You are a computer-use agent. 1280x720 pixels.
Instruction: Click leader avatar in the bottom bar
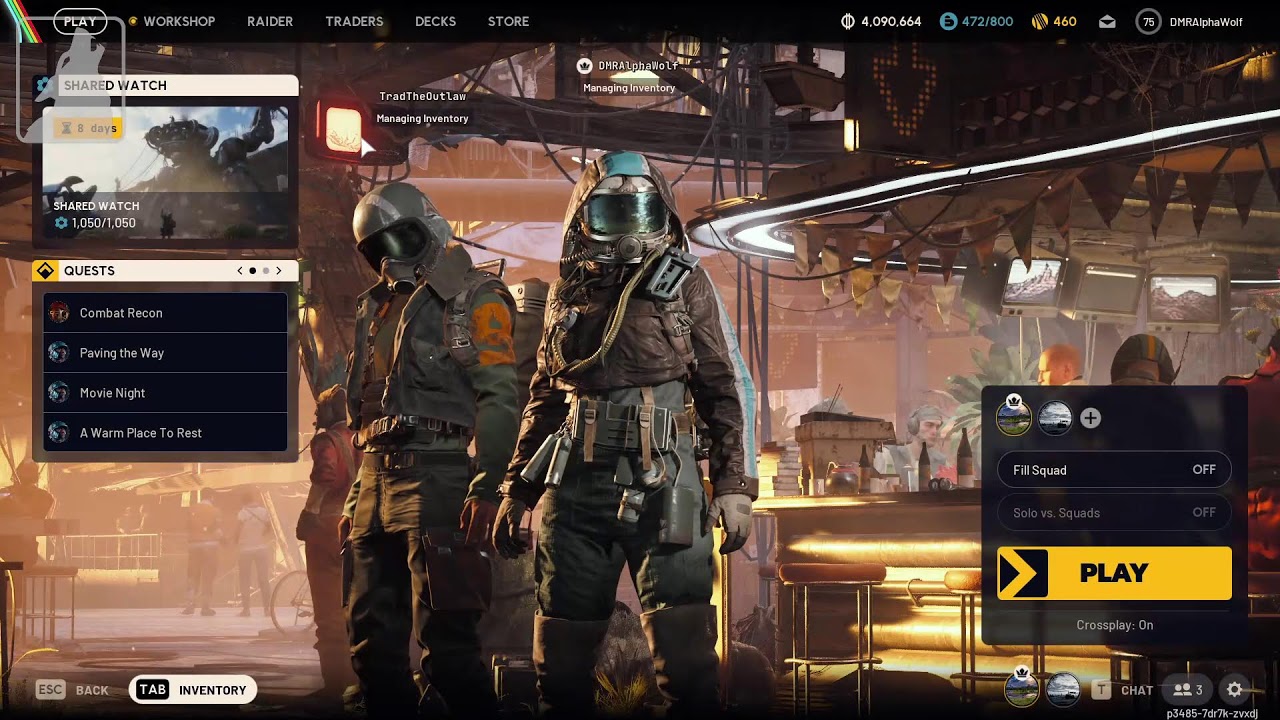pos(1021,689)
